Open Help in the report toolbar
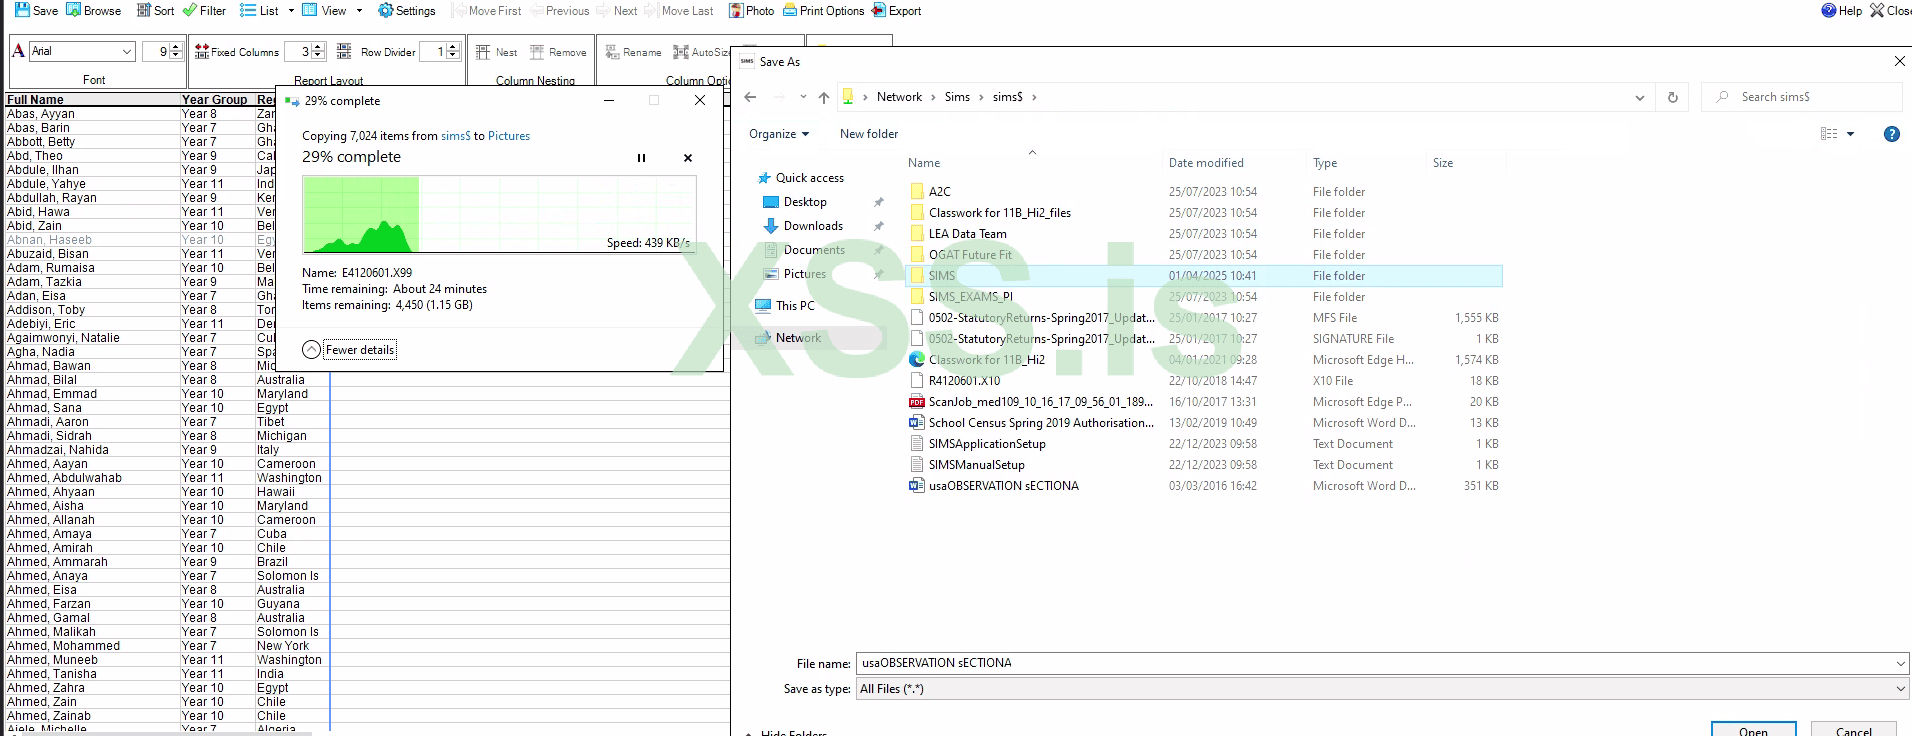Screen dimensions: 1912x736 (1842, 11)
